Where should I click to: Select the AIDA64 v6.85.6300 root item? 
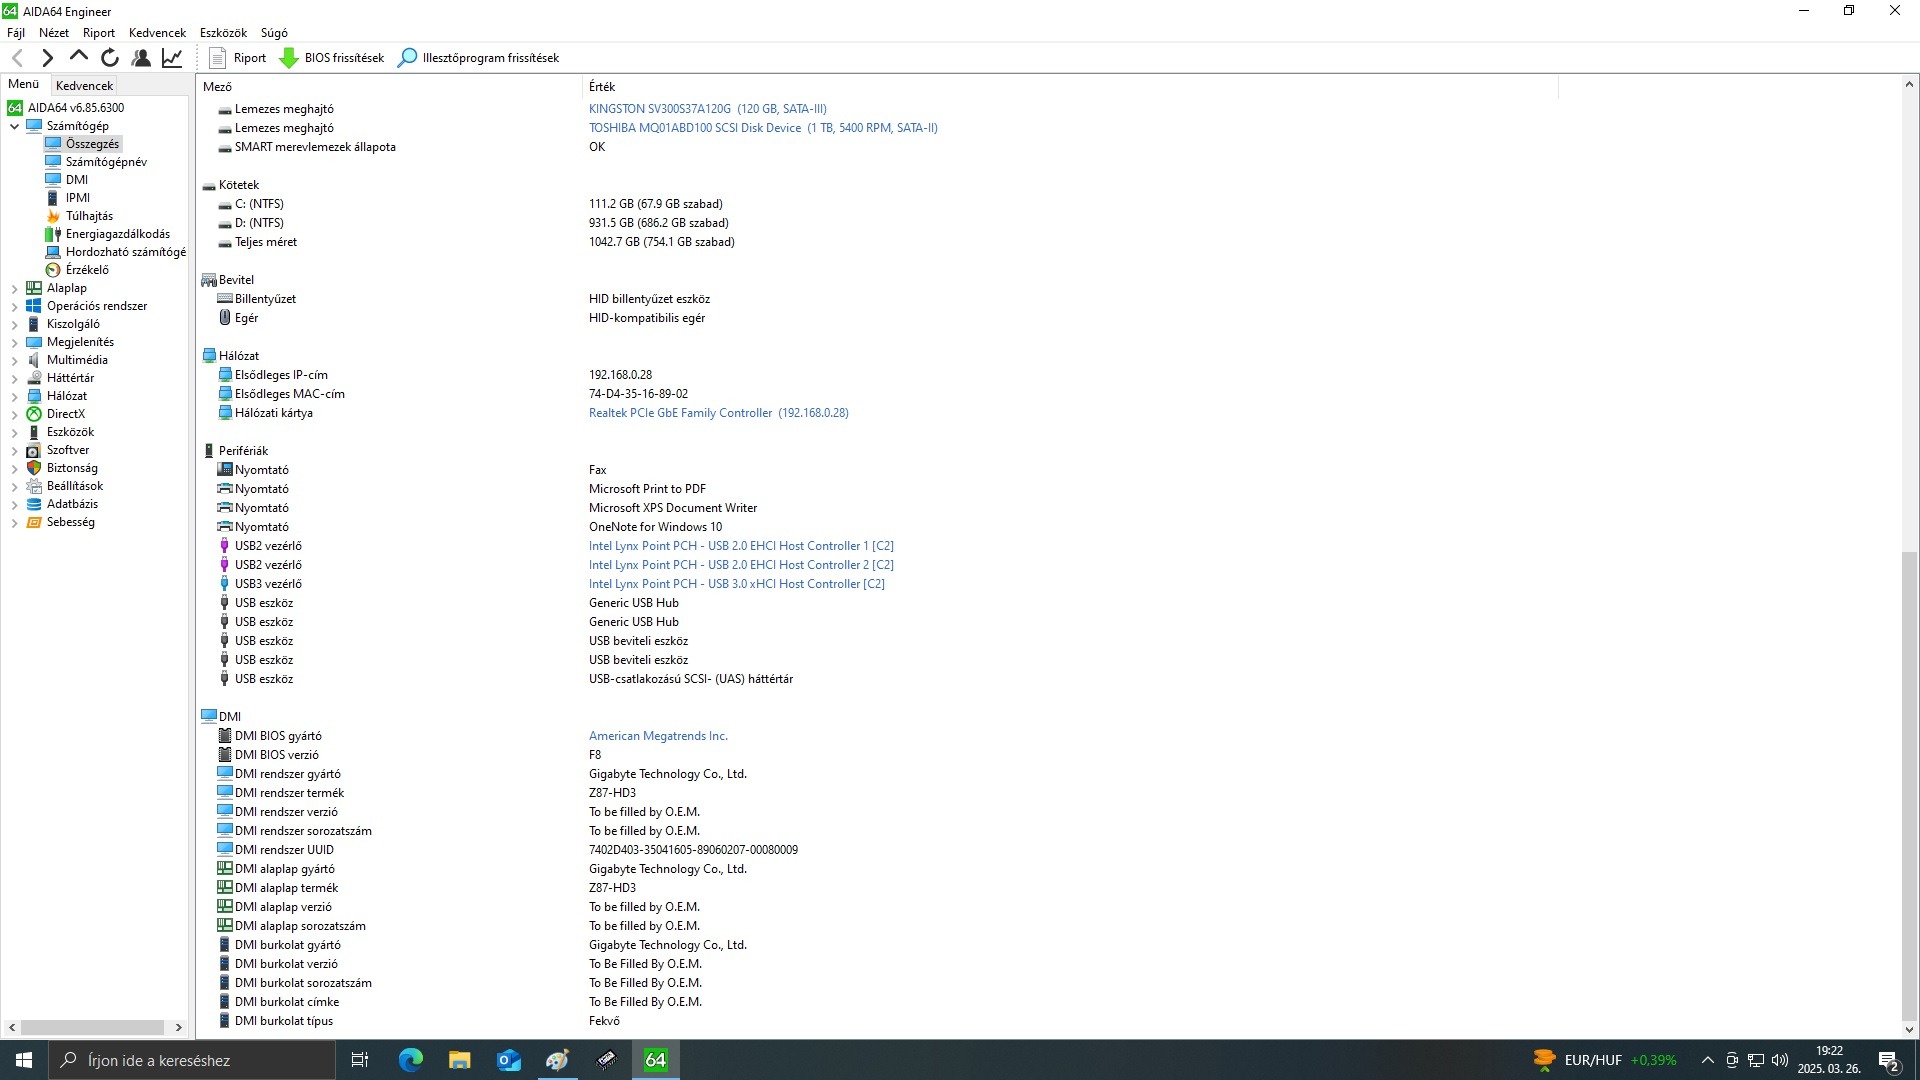[76, 108]
